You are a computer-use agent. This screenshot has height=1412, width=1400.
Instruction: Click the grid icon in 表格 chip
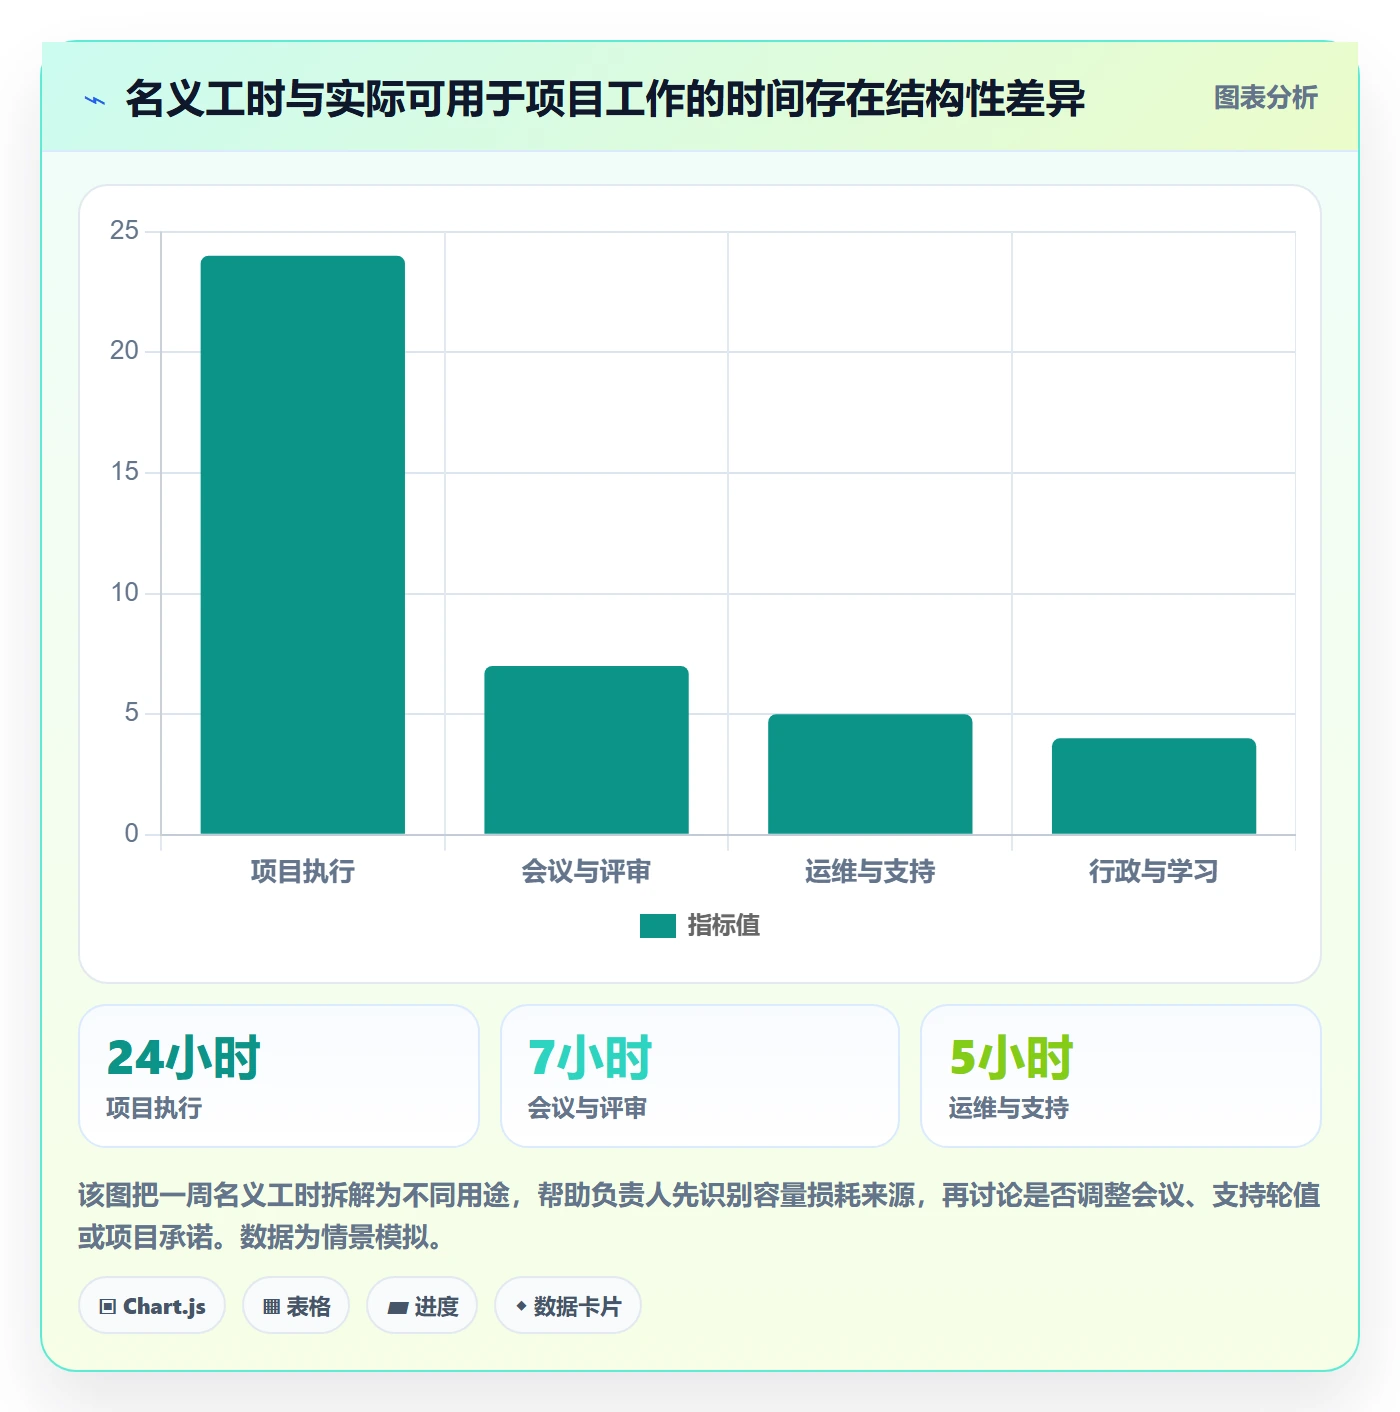[271, 1307]
